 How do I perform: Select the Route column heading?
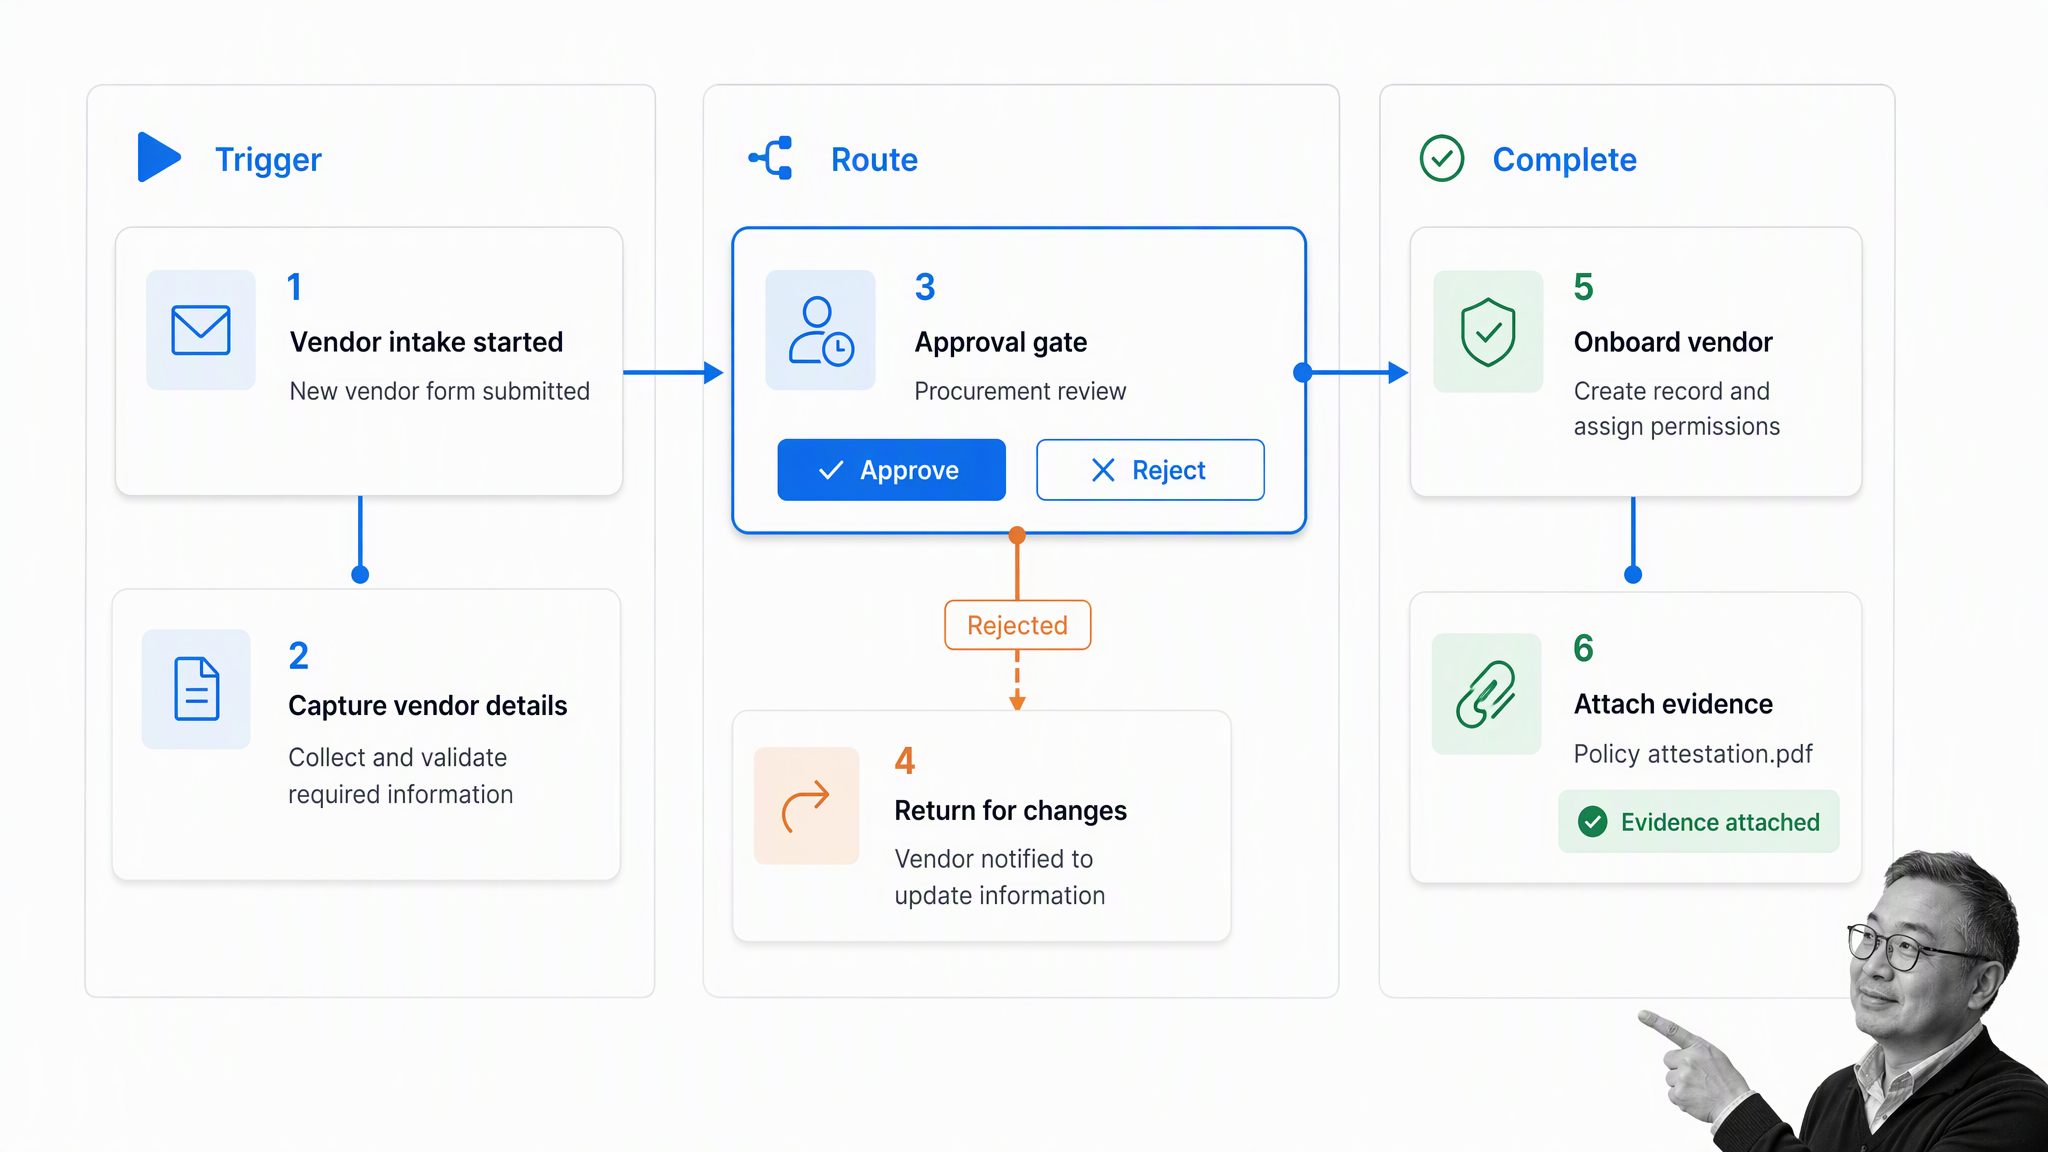pyautogui.click(x=874, y=160)
